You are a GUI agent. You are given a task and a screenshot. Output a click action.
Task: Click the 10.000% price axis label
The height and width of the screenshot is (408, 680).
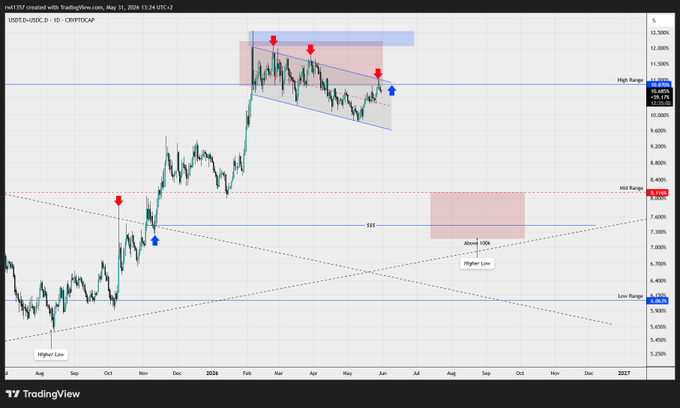[659, 115]
